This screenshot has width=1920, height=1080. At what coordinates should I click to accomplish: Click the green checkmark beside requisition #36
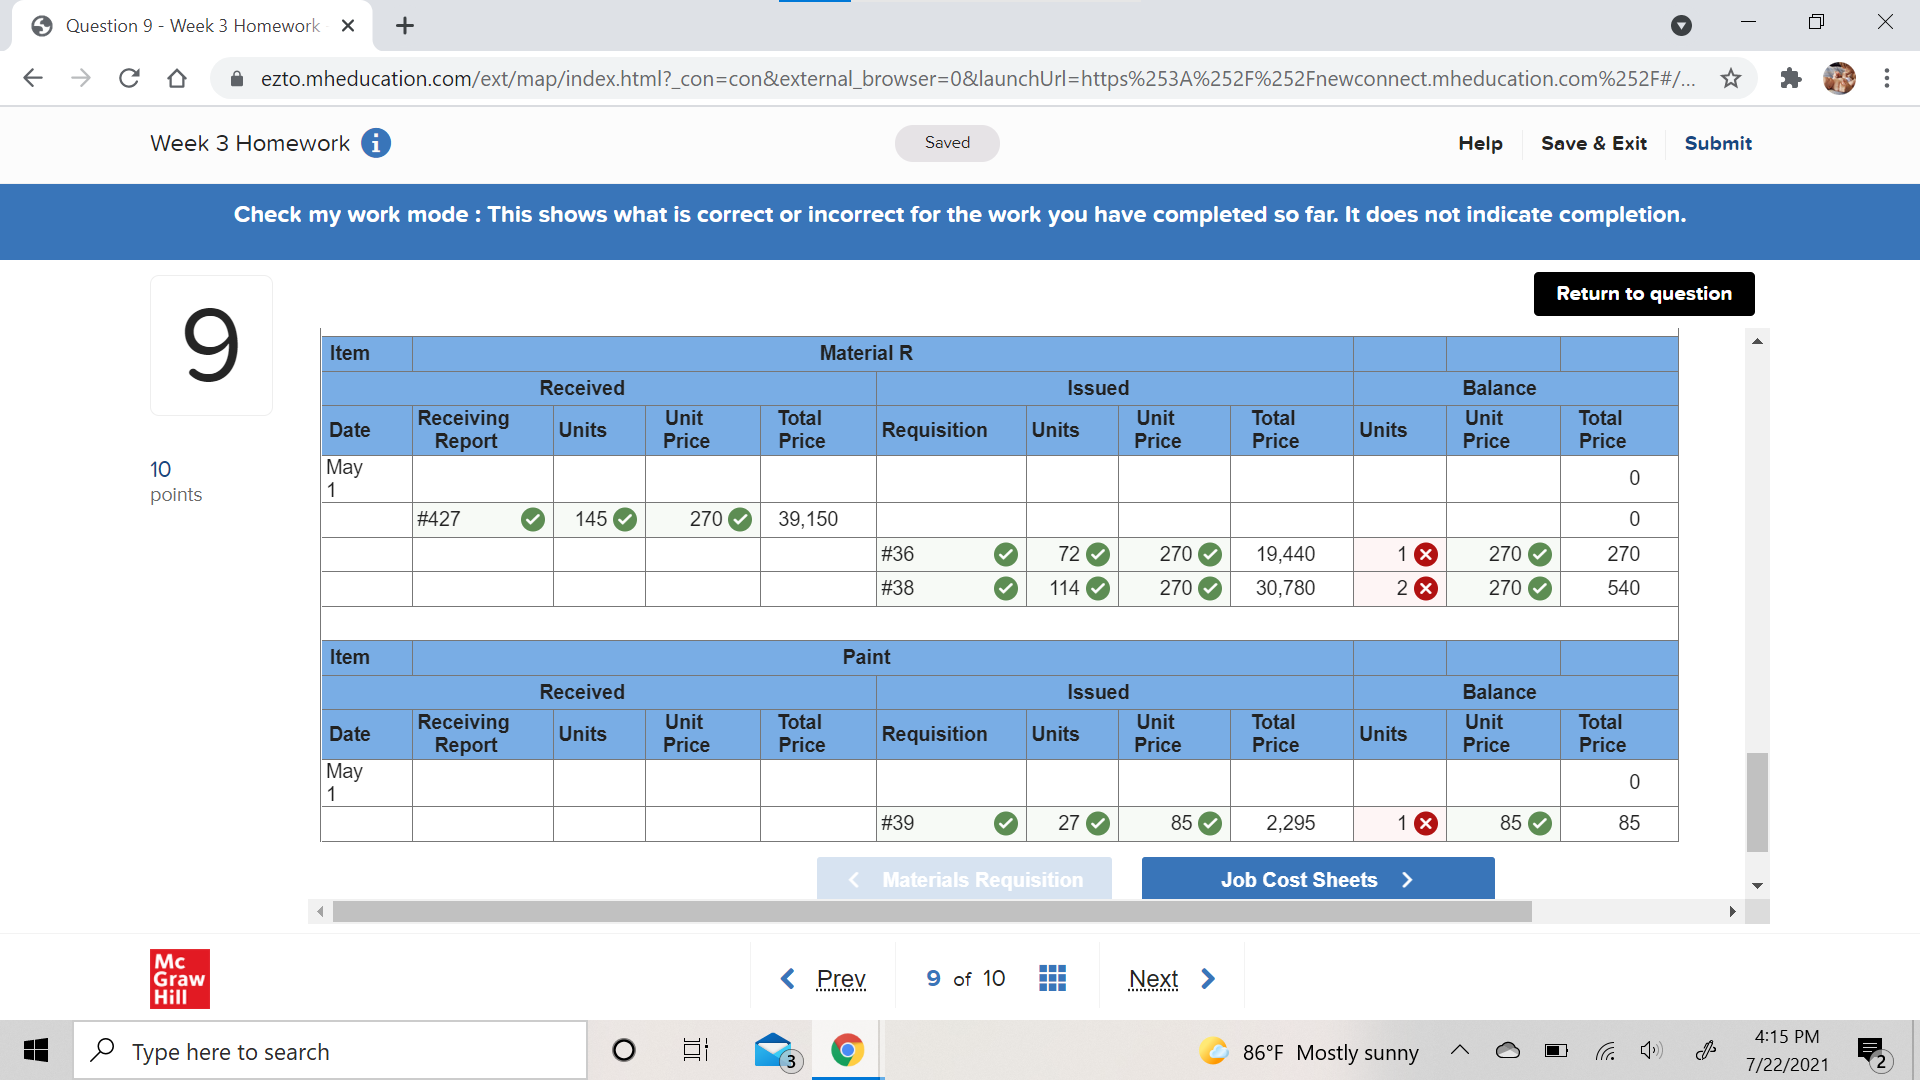pyautogui.click(x=1006, y=554)
